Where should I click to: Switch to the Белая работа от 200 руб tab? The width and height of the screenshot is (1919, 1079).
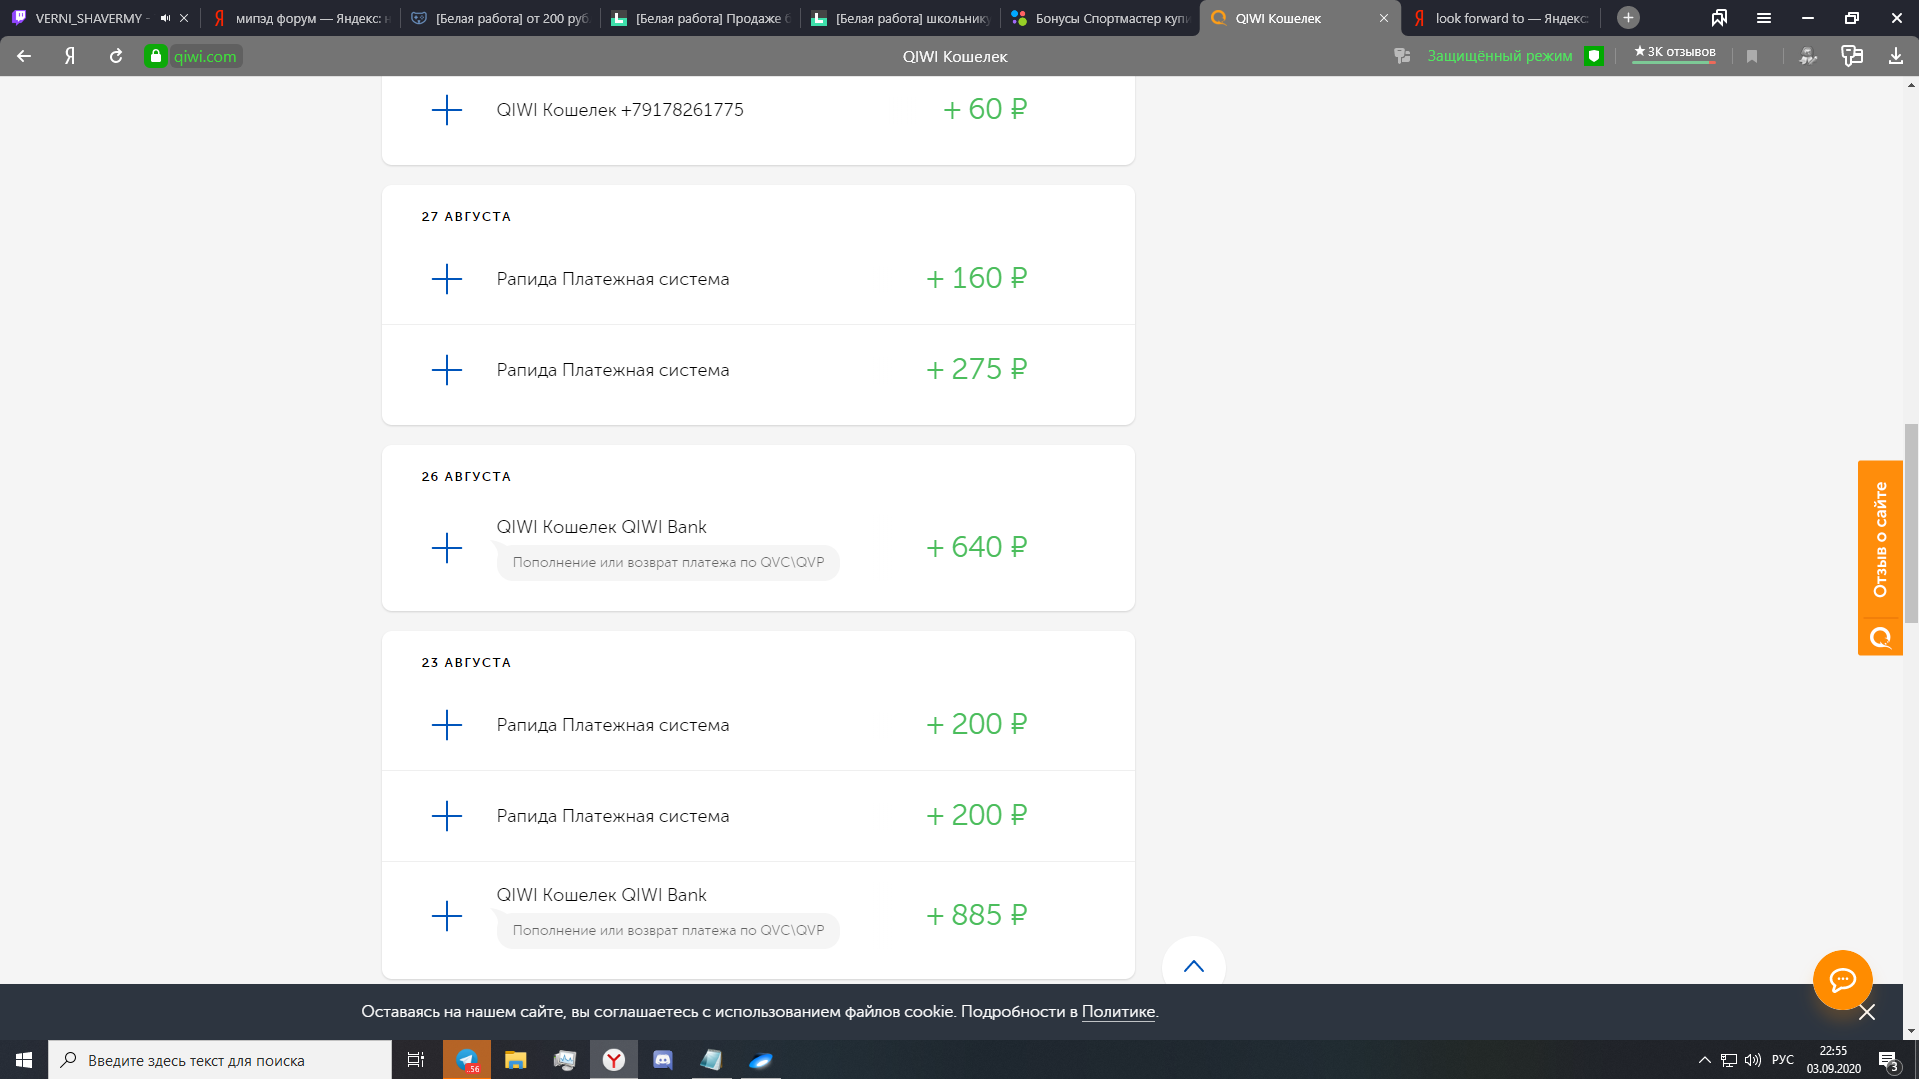[500, 18]
